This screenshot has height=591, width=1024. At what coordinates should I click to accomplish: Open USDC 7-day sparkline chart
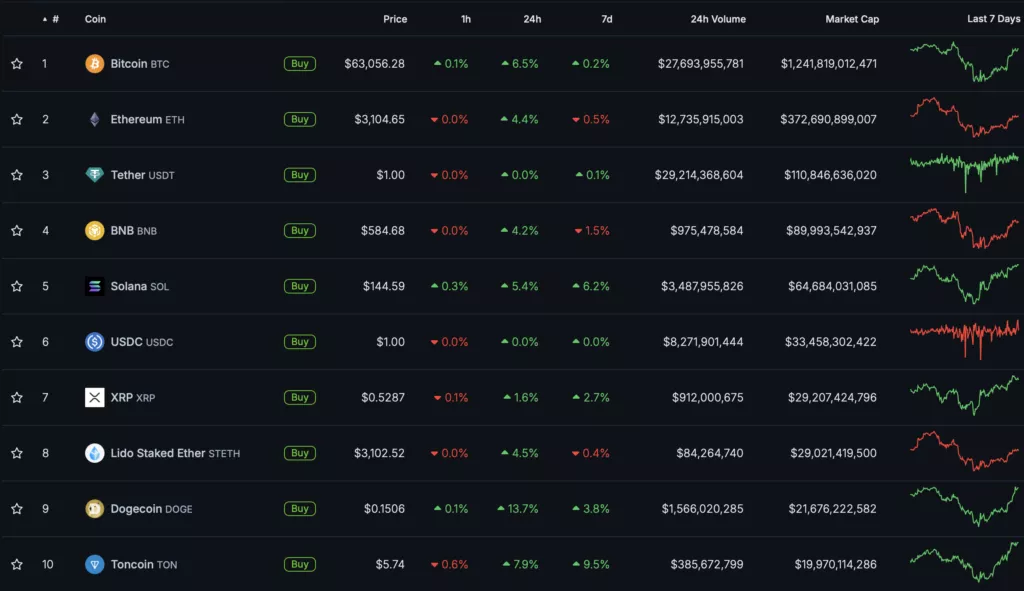tap(964, 340)
